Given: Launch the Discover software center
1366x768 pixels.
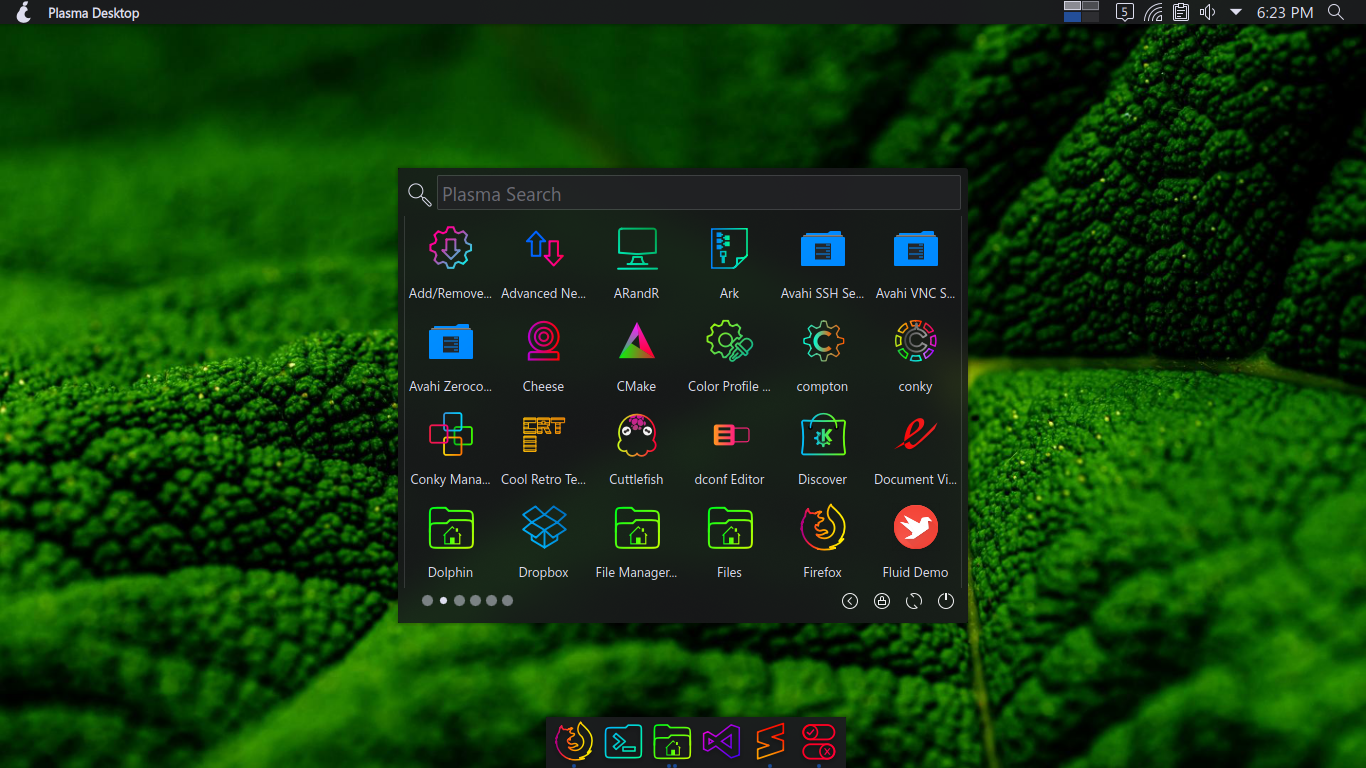Looking at the screenshot, I should click(x=823, y=434).
